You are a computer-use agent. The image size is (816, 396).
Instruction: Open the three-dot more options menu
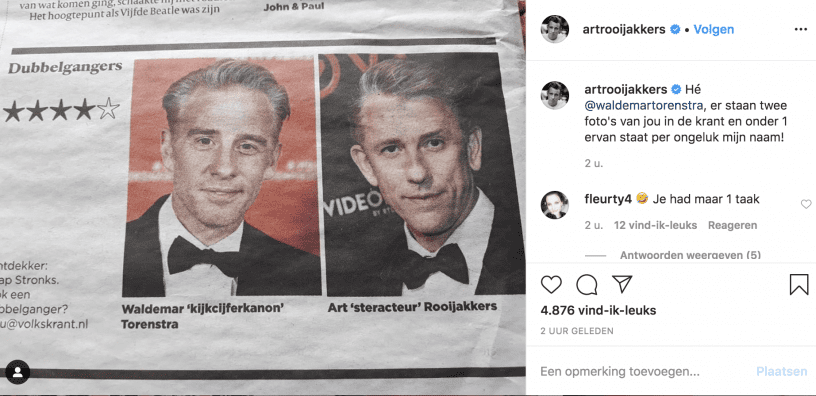click(x=800, y=30)
